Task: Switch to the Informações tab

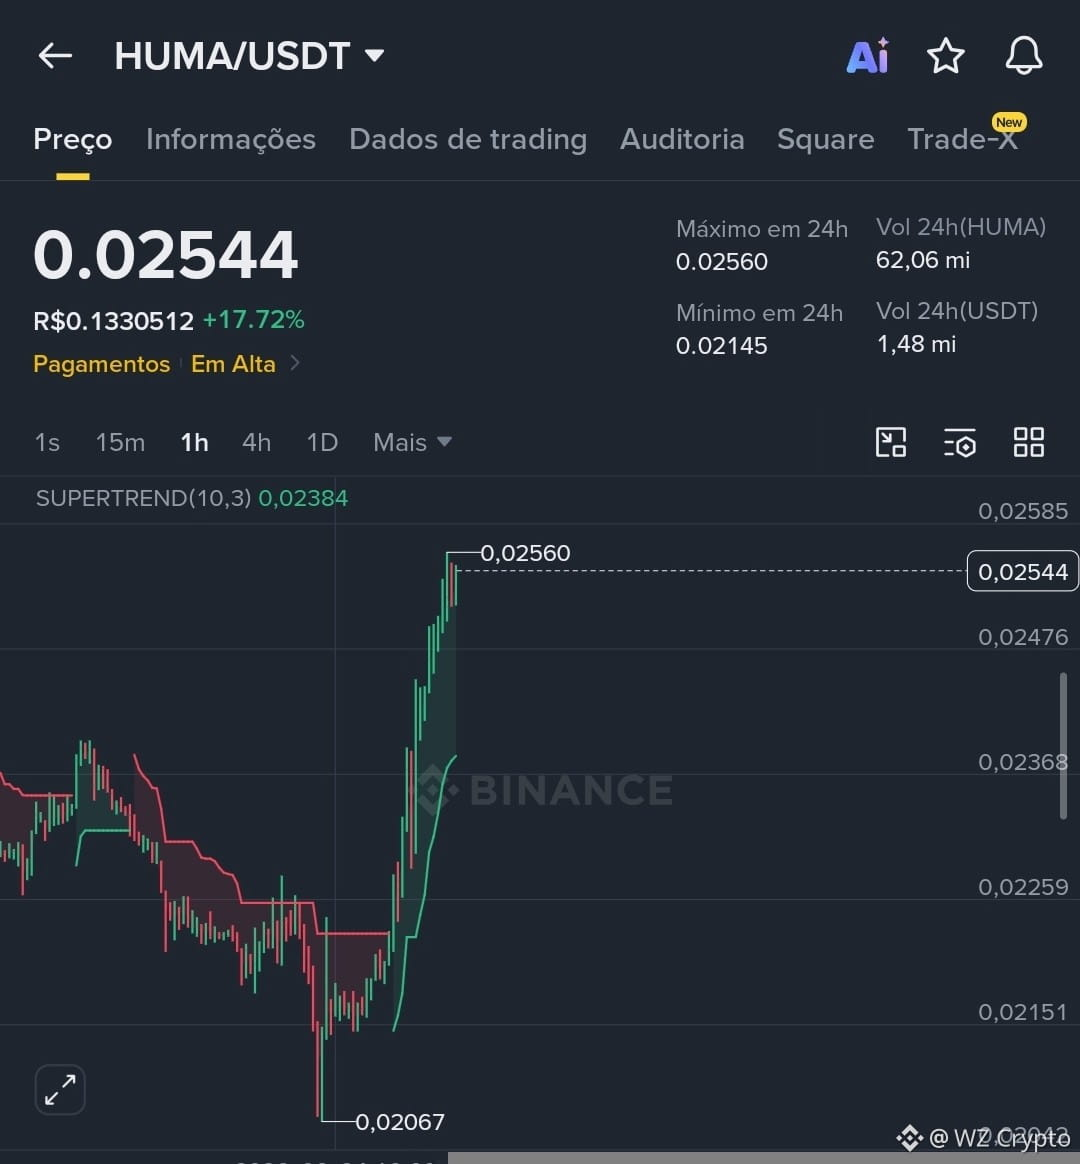Action: coord(231,139)
